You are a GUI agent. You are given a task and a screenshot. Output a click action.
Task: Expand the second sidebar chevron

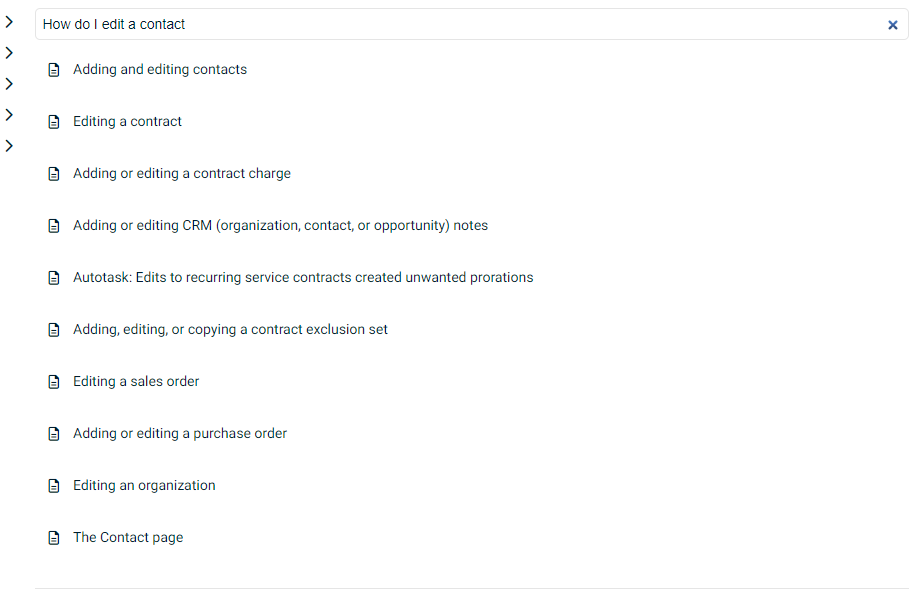pos(9,53)
